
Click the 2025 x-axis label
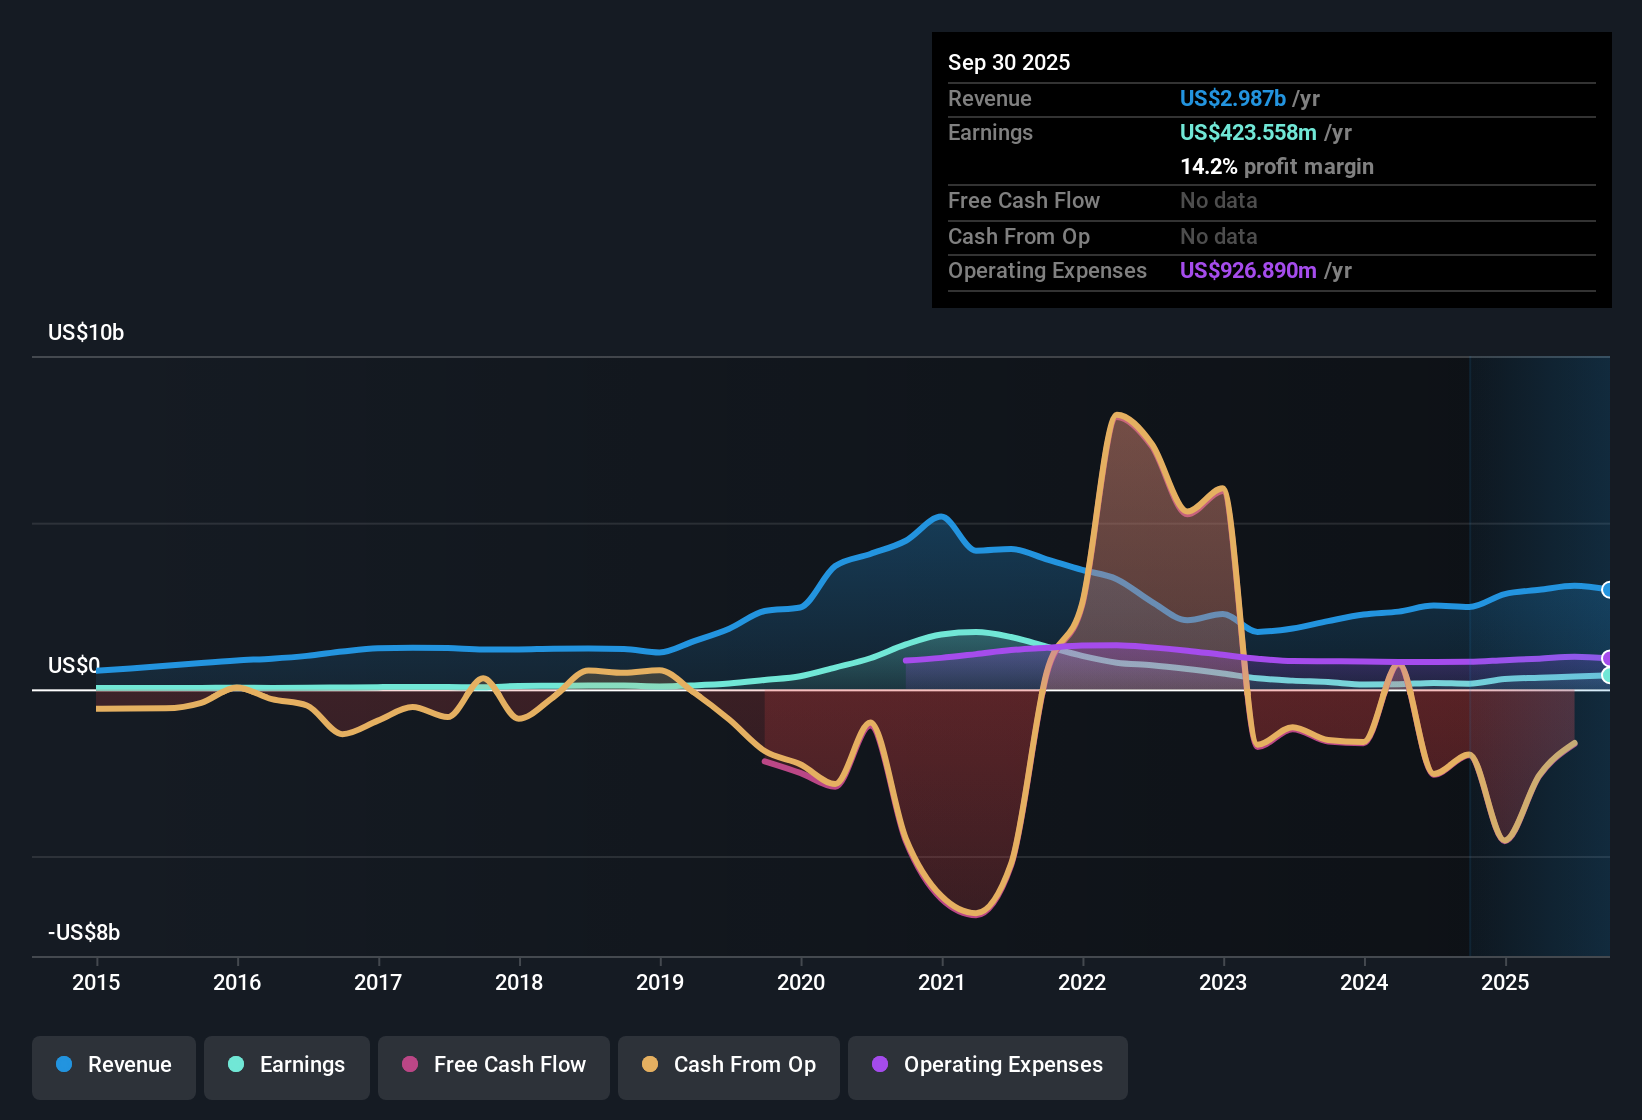click(x=1504, y=983)
